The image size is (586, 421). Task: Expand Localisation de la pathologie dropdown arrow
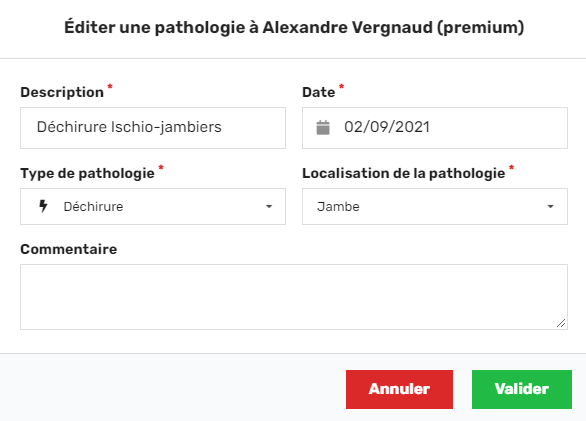550,206
